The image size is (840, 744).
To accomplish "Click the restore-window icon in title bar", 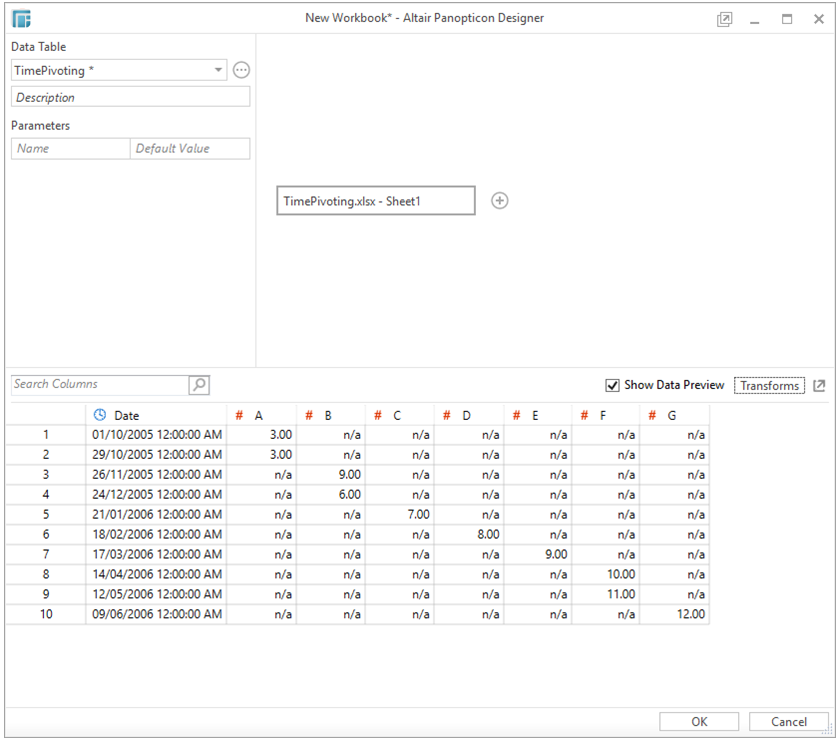I will (724, 20).
